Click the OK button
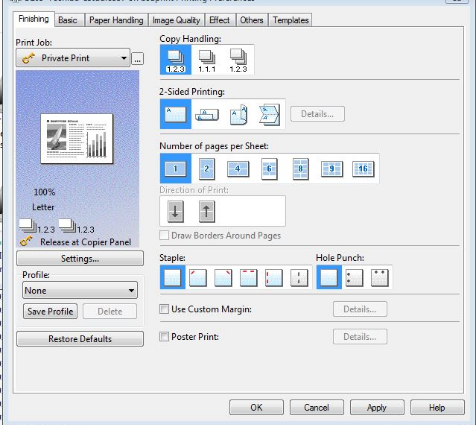This screenshot has height=425, width=476. [x=256, y=407]
